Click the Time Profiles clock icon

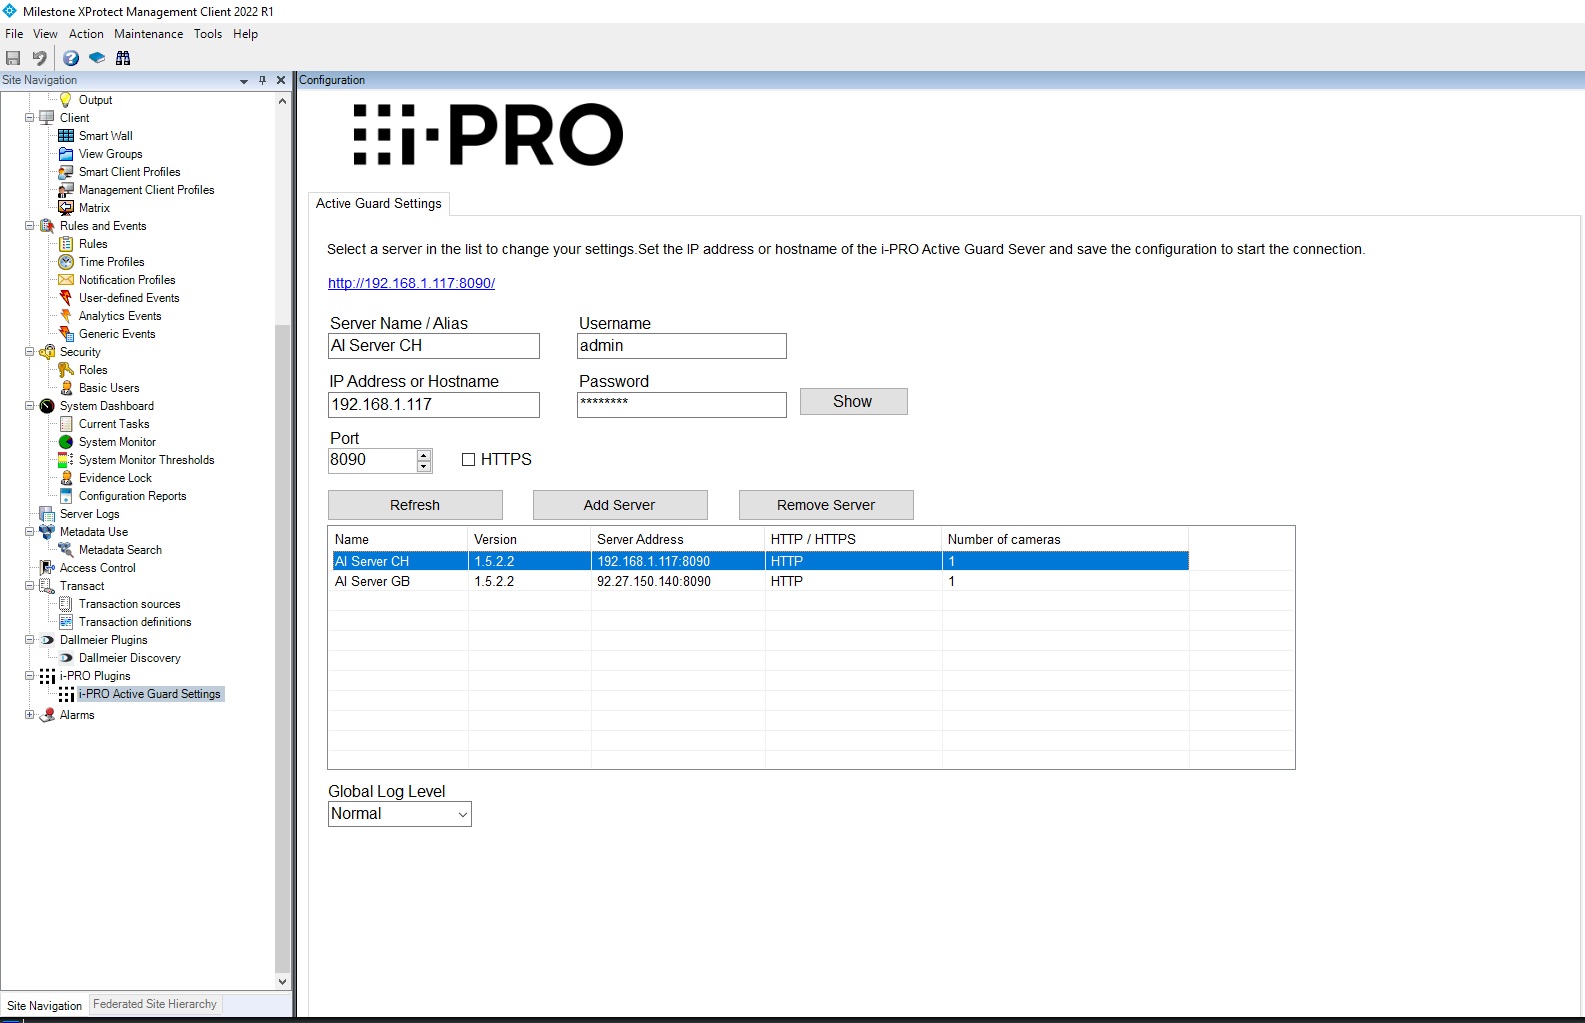pyautogui.click(x=66, y=262)
